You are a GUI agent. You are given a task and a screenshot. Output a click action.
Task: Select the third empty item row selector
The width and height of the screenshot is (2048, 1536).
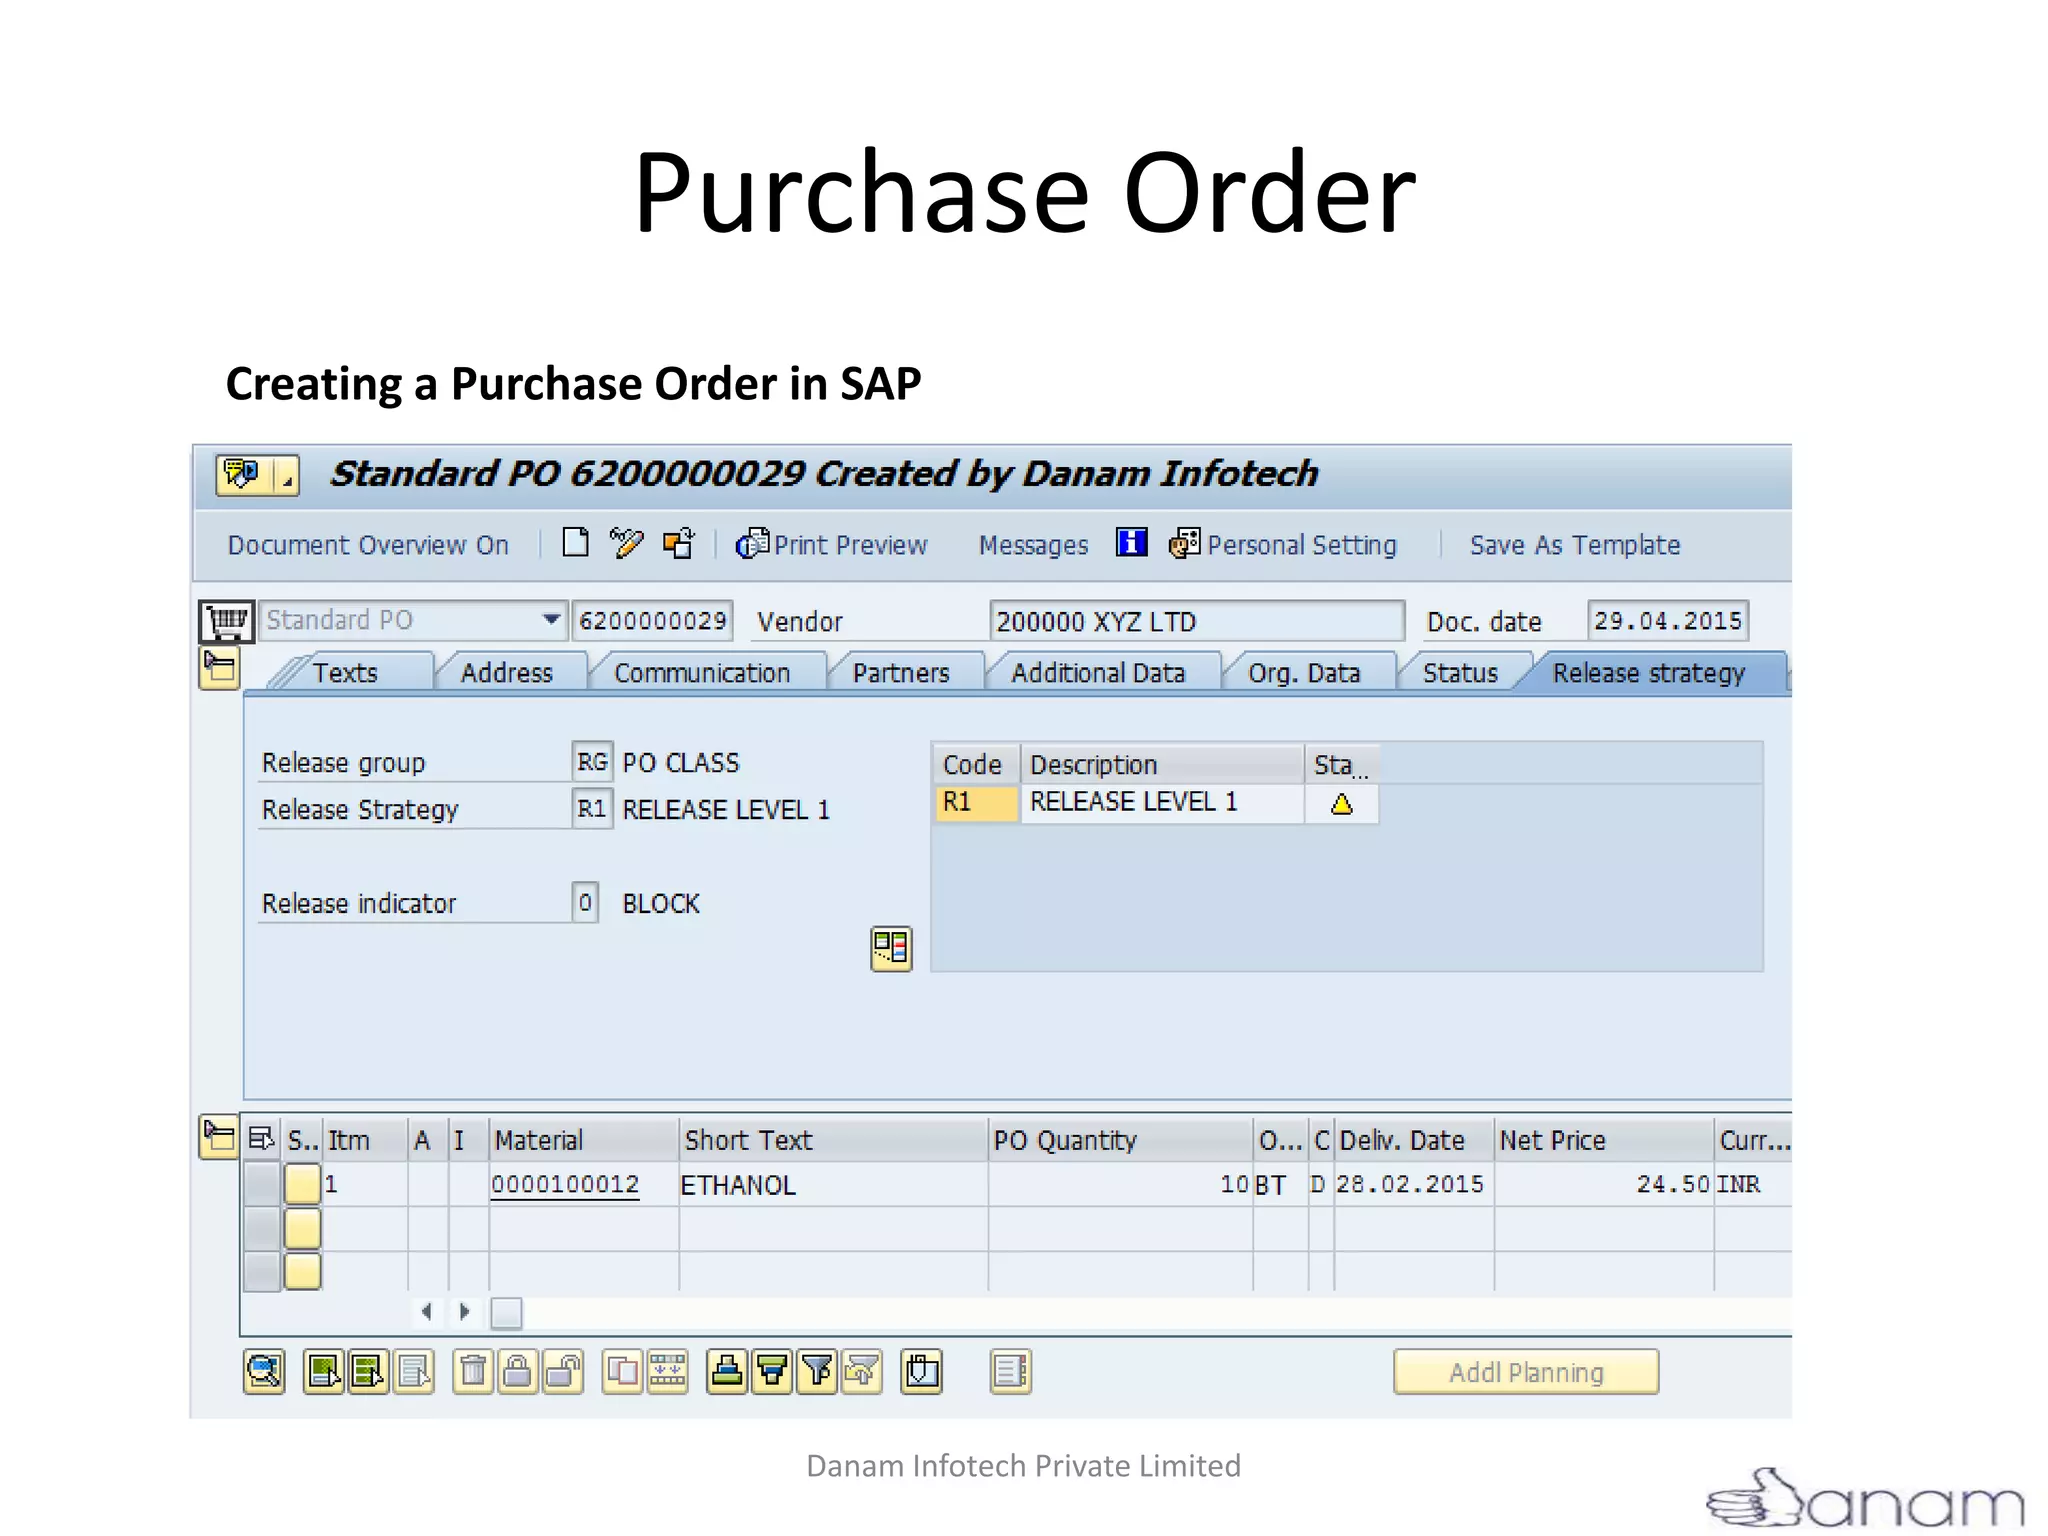coord(302,1271)
